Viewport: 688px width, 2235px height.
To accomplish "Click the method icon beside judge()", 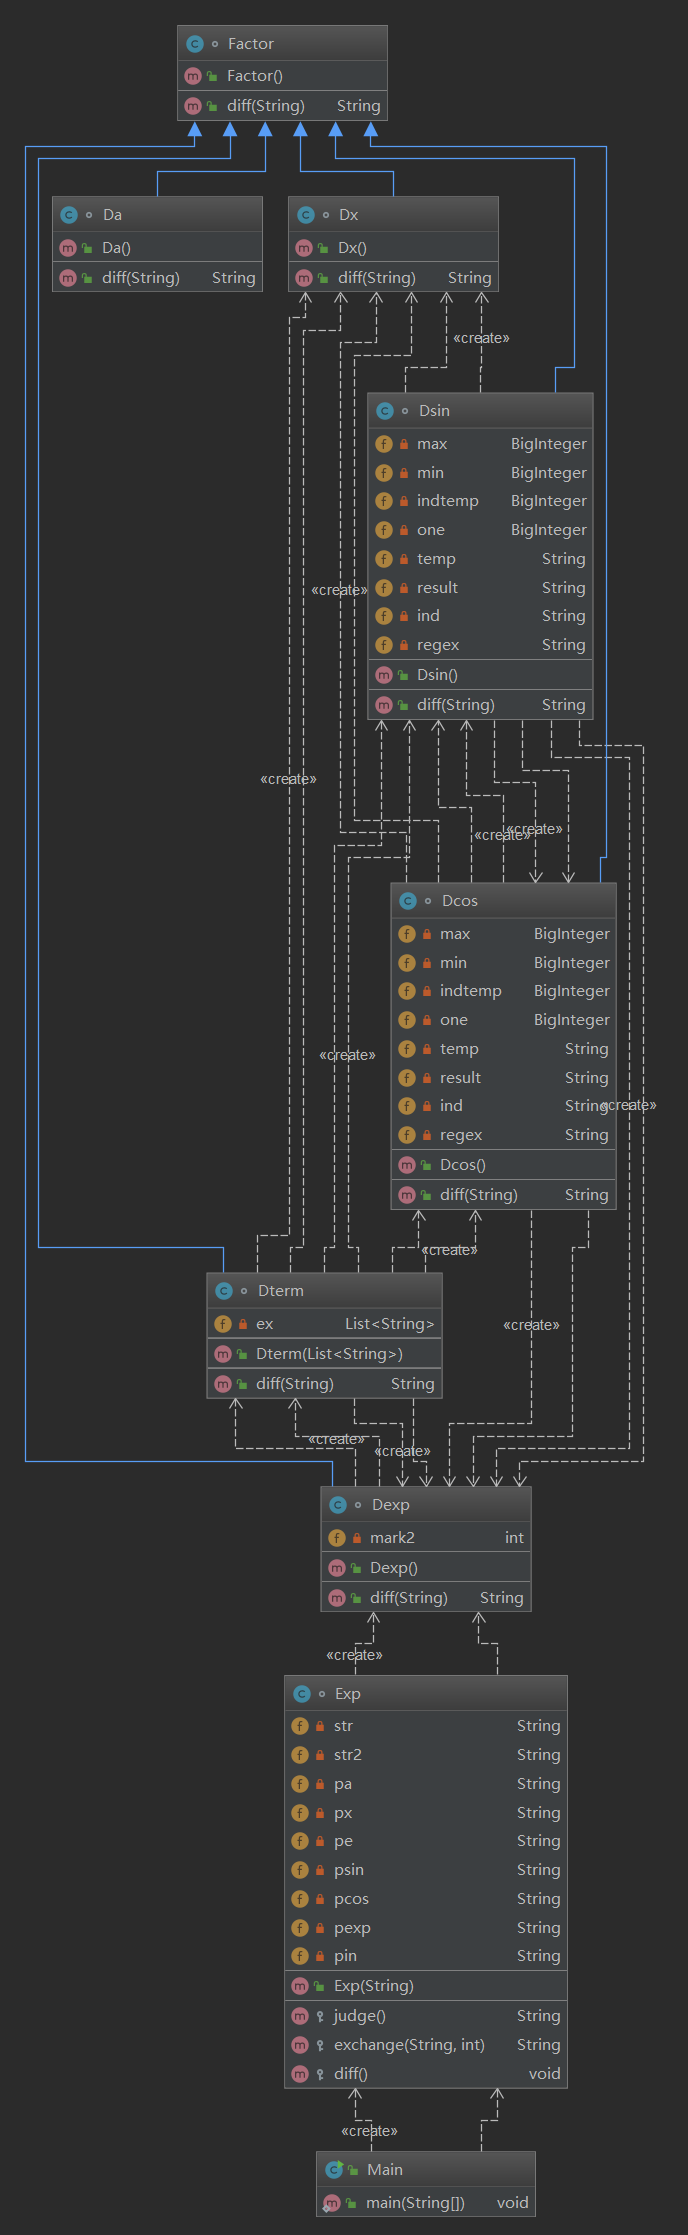I will pos(300,2016).
